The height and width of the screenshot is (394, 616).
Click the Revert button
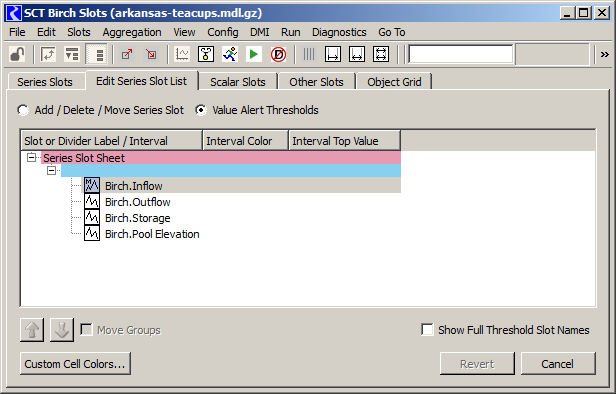click(477, 364)
